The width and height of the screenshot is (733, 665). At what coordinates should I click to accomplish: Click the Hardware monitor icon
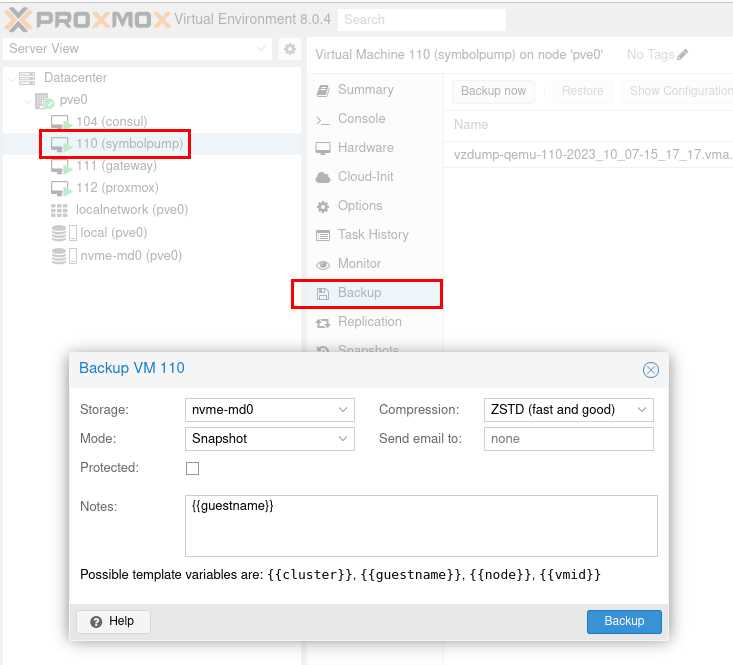pyautogui.click(x=323, y=148)
